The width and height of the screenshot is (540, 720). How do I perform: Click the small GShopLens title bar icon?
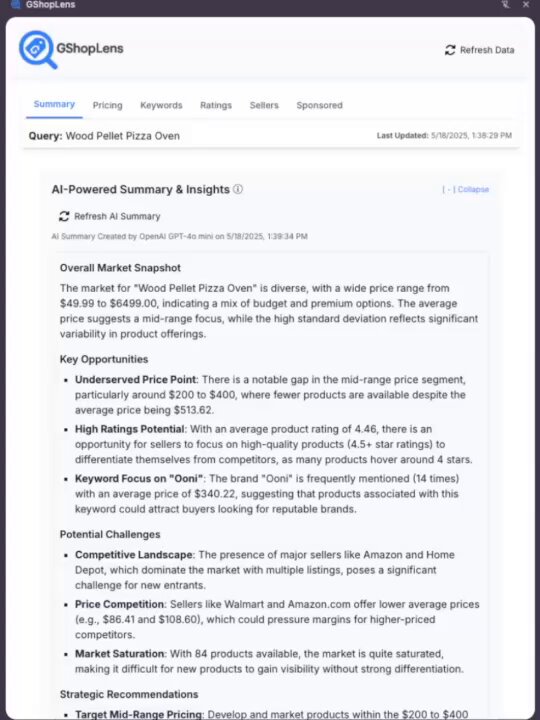coord(16,5)
